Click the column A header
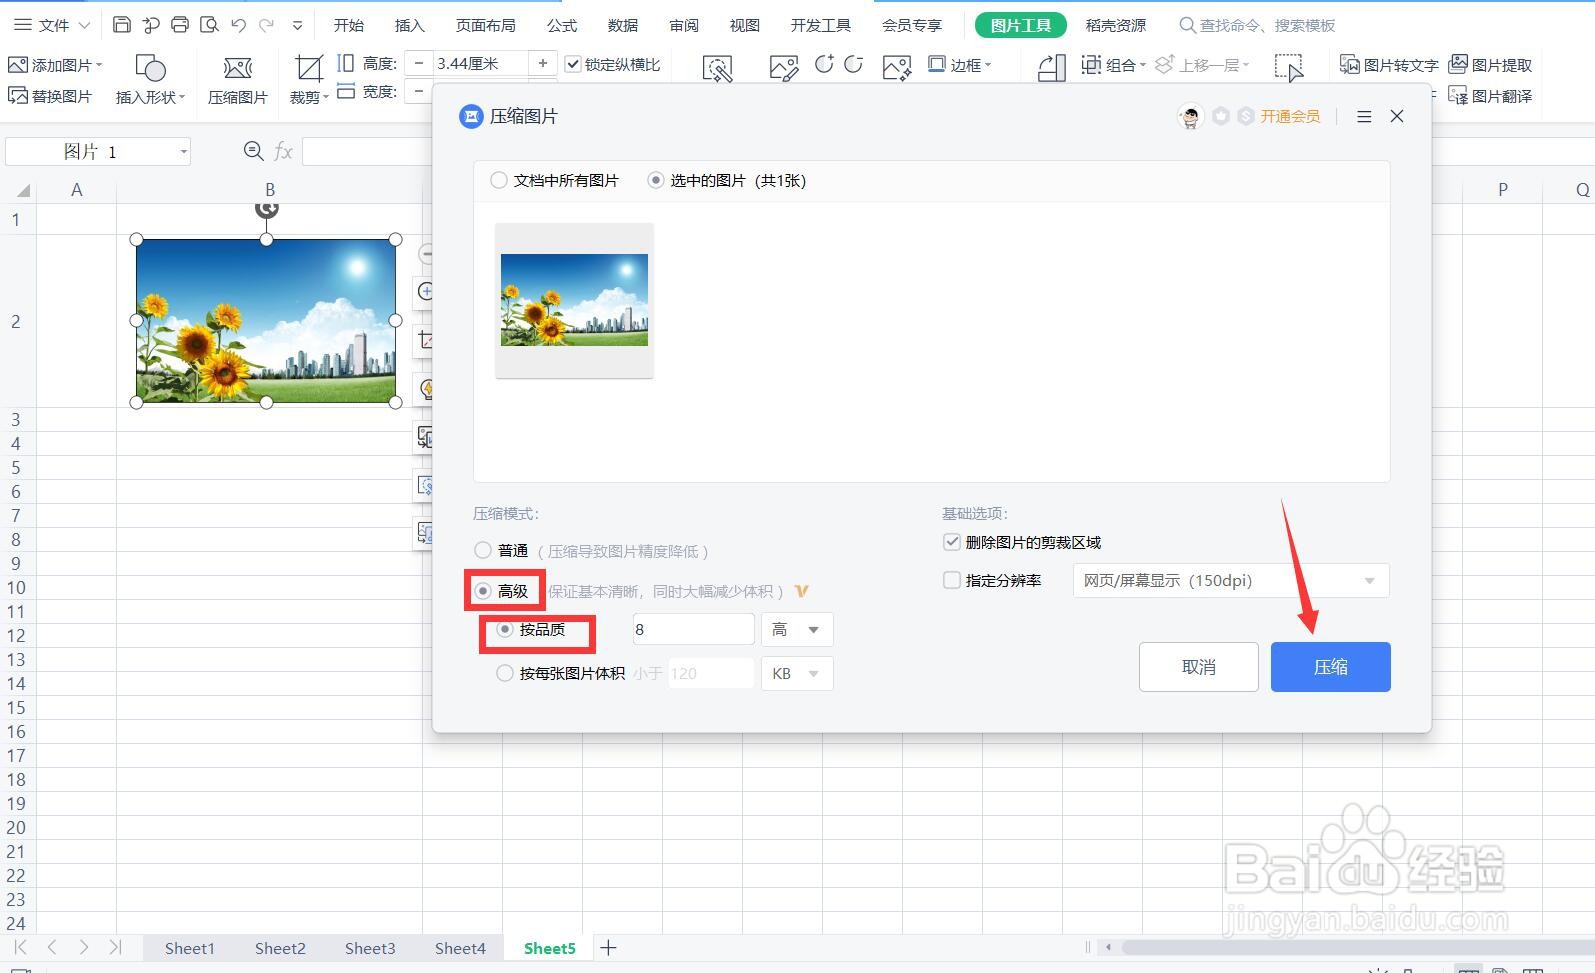This screenshot has width=1595, height=973. pyautogui.click(x=77, y=190)
